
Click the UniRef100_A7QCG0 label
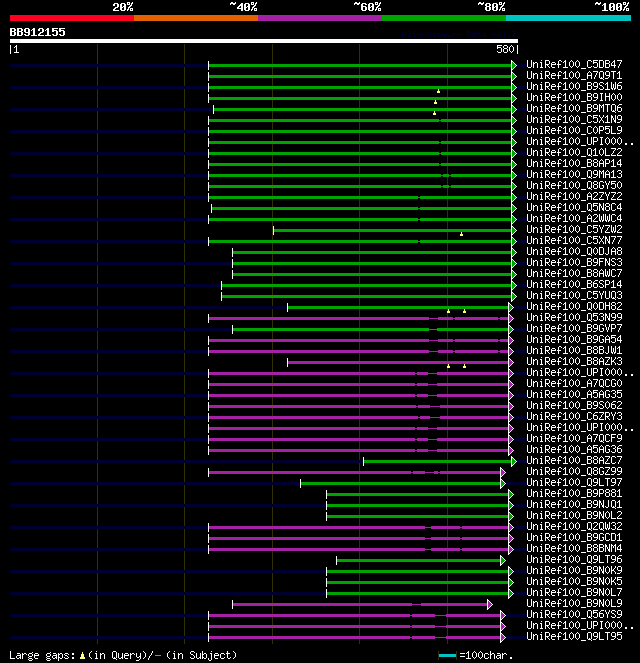574,383
